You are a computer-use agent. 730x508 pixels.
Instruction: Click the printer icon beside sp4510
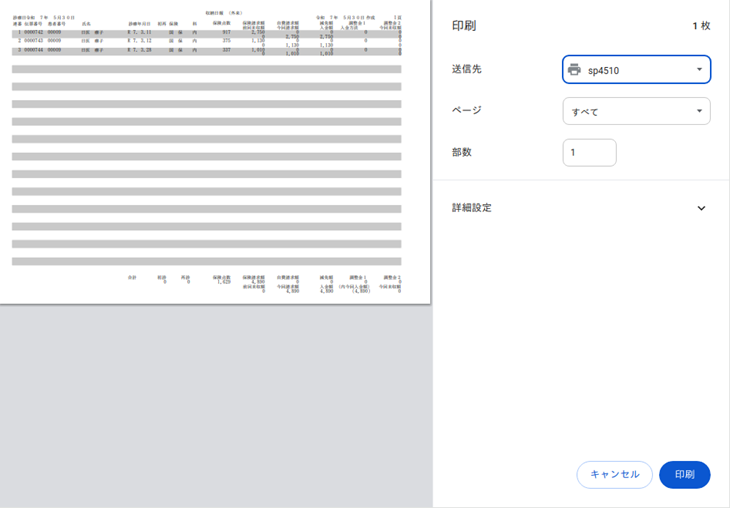(574, 70)
